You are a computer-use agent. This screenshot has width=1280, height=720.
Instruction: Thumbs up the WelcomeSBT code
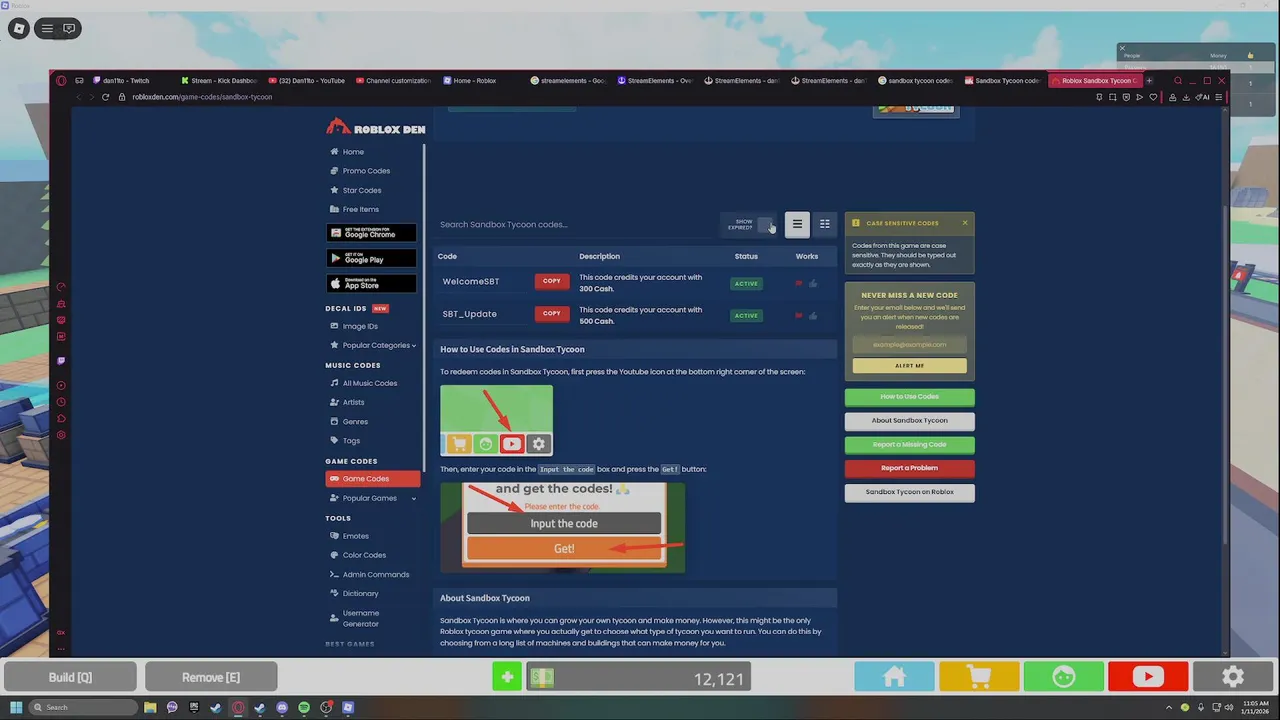point(813,284)
